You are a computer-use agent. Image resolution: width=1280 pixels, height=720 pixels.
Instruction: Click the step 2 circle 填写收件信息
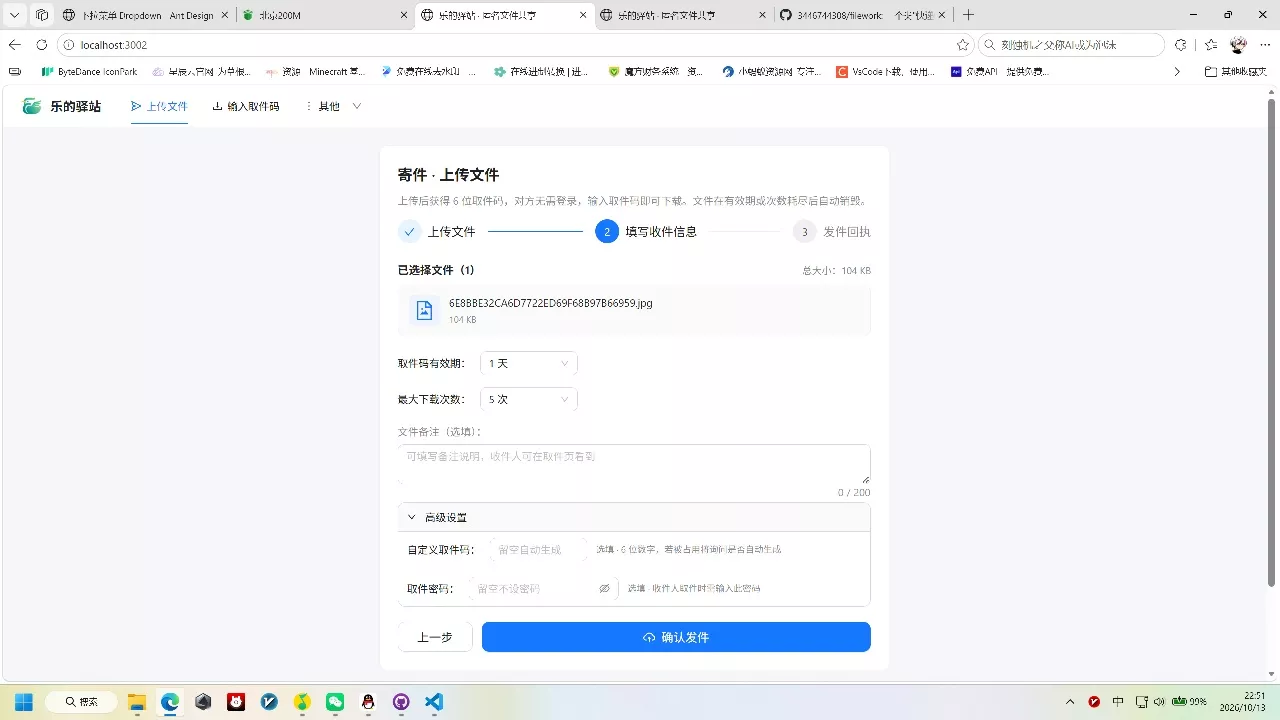click(x=607, y=232)
